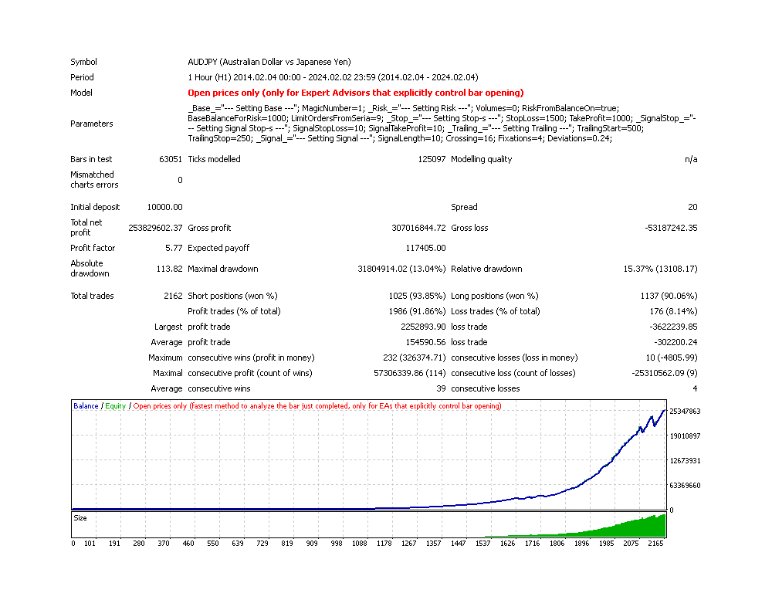The height and width of the screenshot is (600, 772).
Task: Click the 'Balance' legend label on chart
Action: pos(86,406)
